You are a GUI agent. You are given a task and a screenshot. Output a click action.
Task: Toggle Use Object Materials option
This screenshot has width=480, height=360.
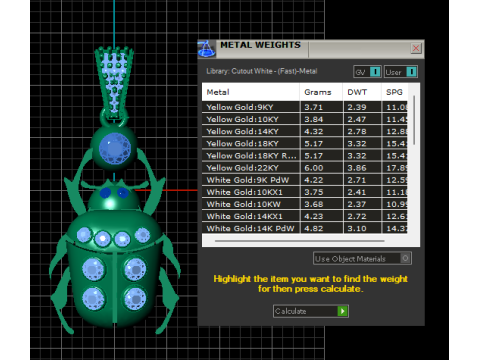point(362,259)
